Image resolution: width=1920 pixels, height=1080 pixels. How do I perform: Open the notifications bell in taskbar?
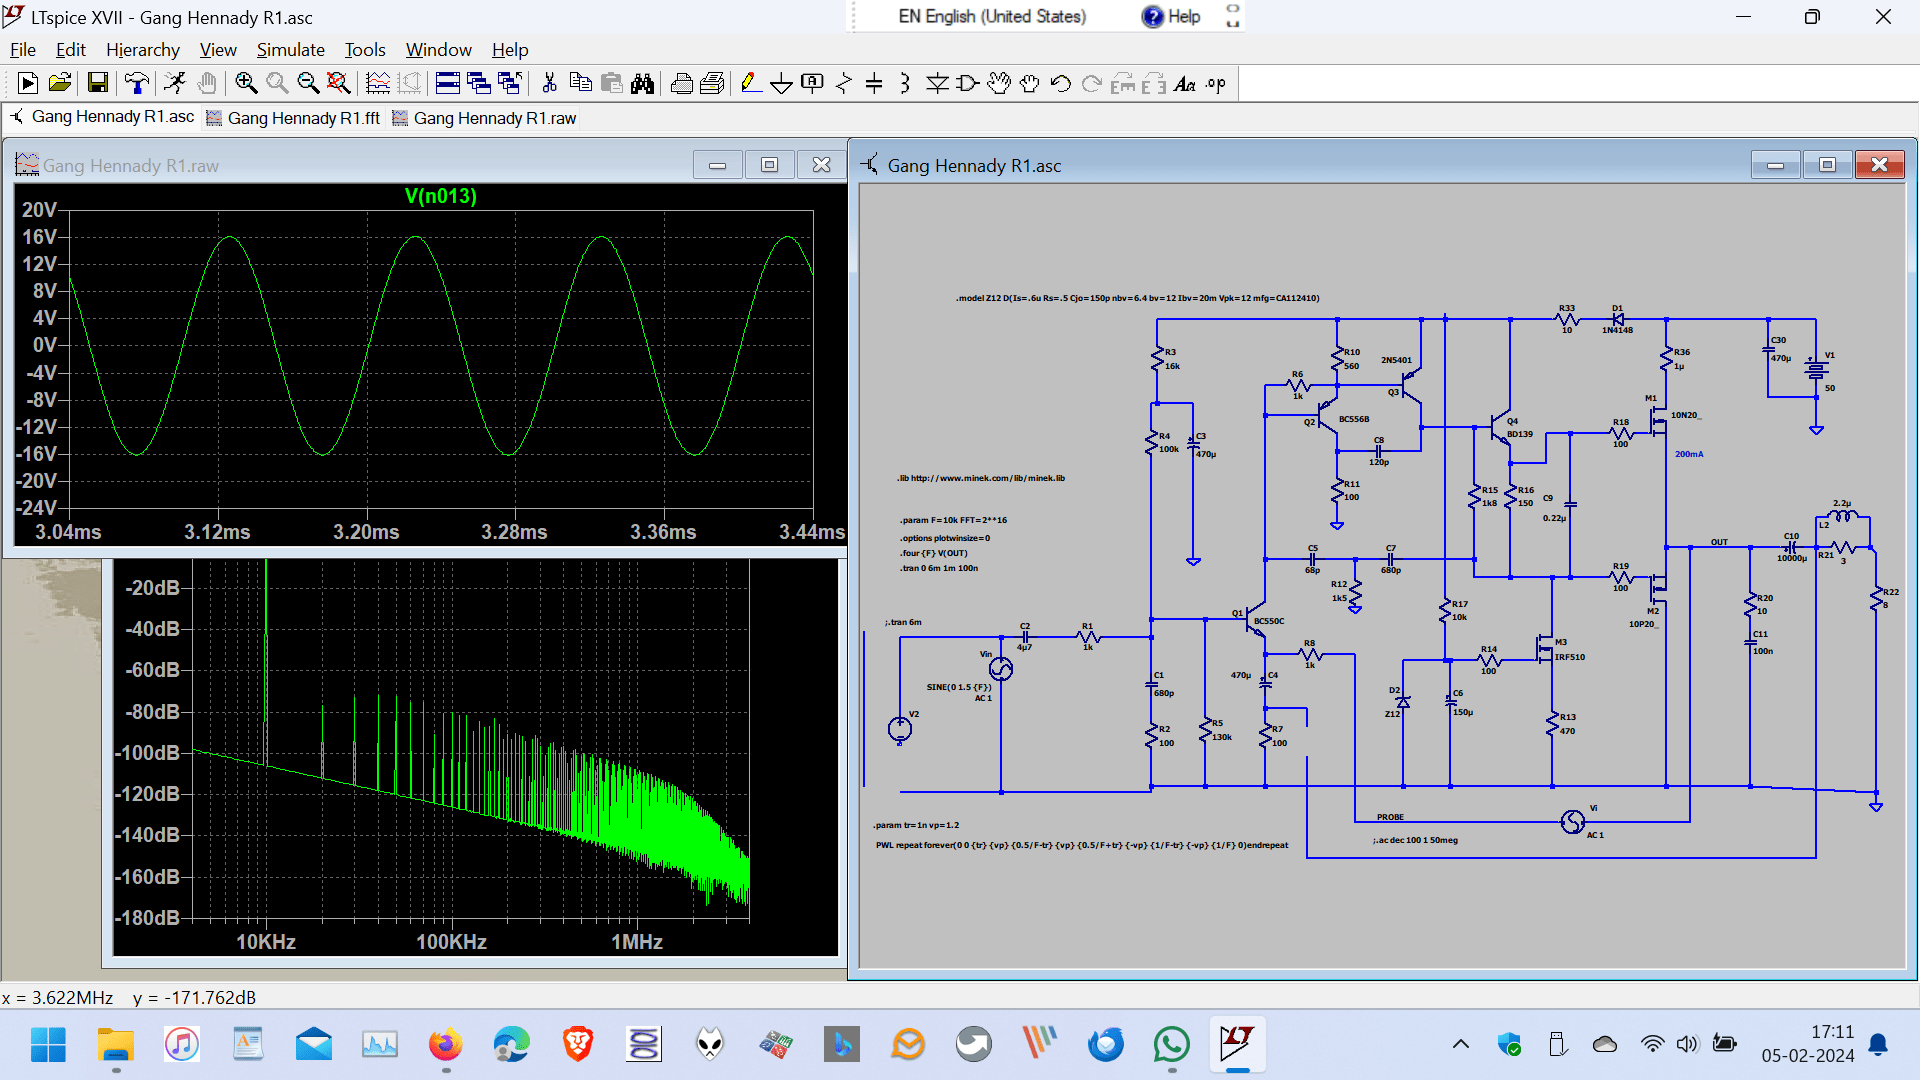1878,1045
